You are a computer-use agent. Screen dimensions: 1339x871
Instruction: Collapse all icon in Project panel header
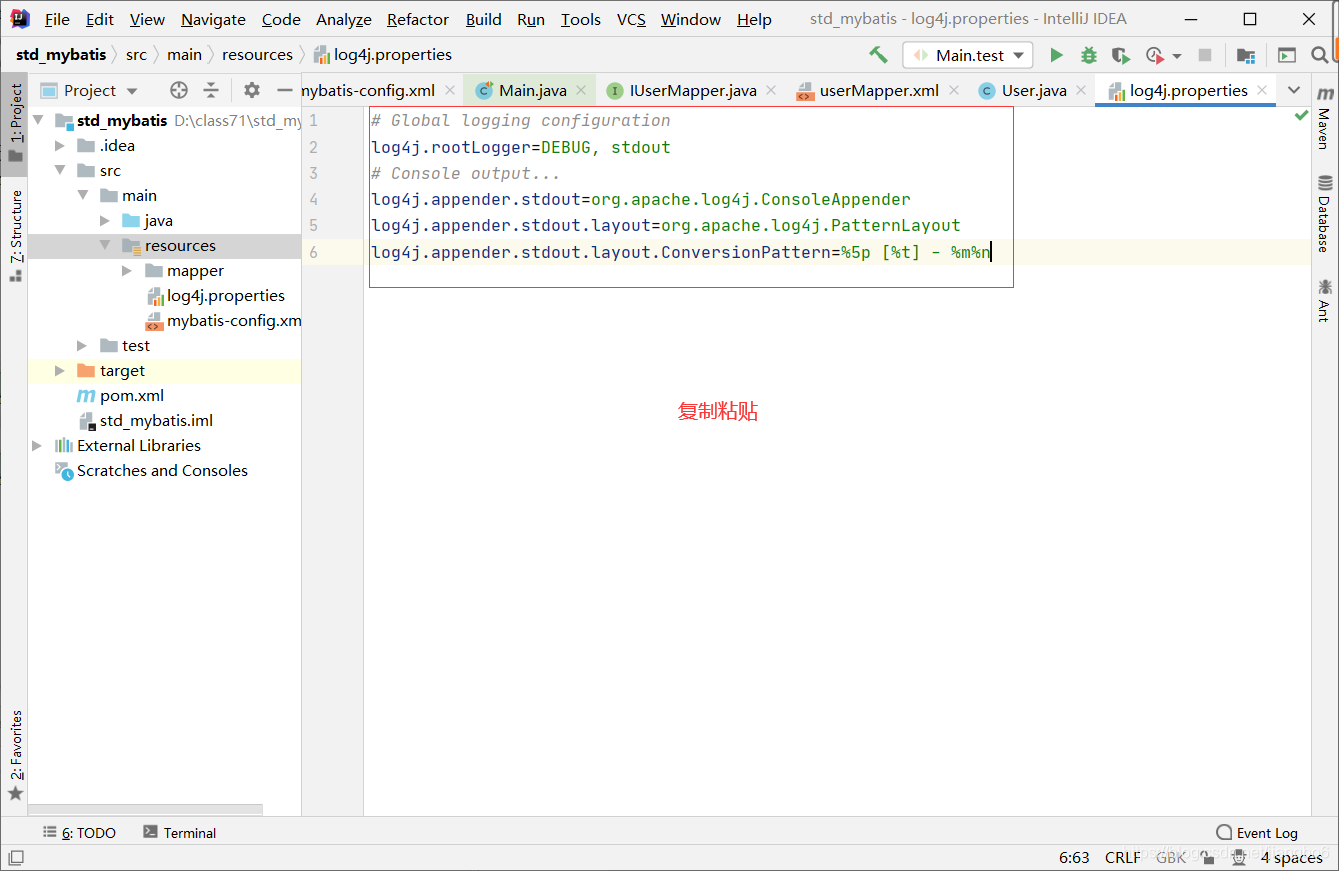click(211, 90)
